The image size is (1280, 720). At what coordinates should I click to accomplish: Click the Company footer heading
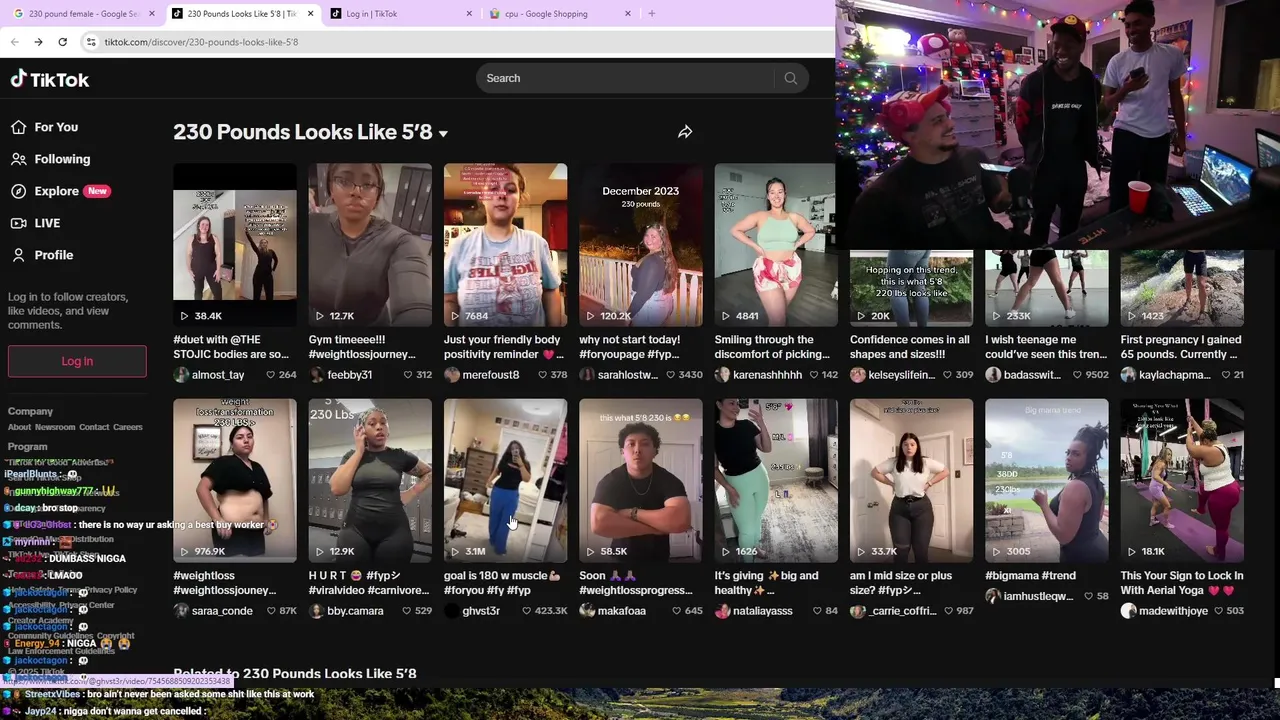click(30, 411)
